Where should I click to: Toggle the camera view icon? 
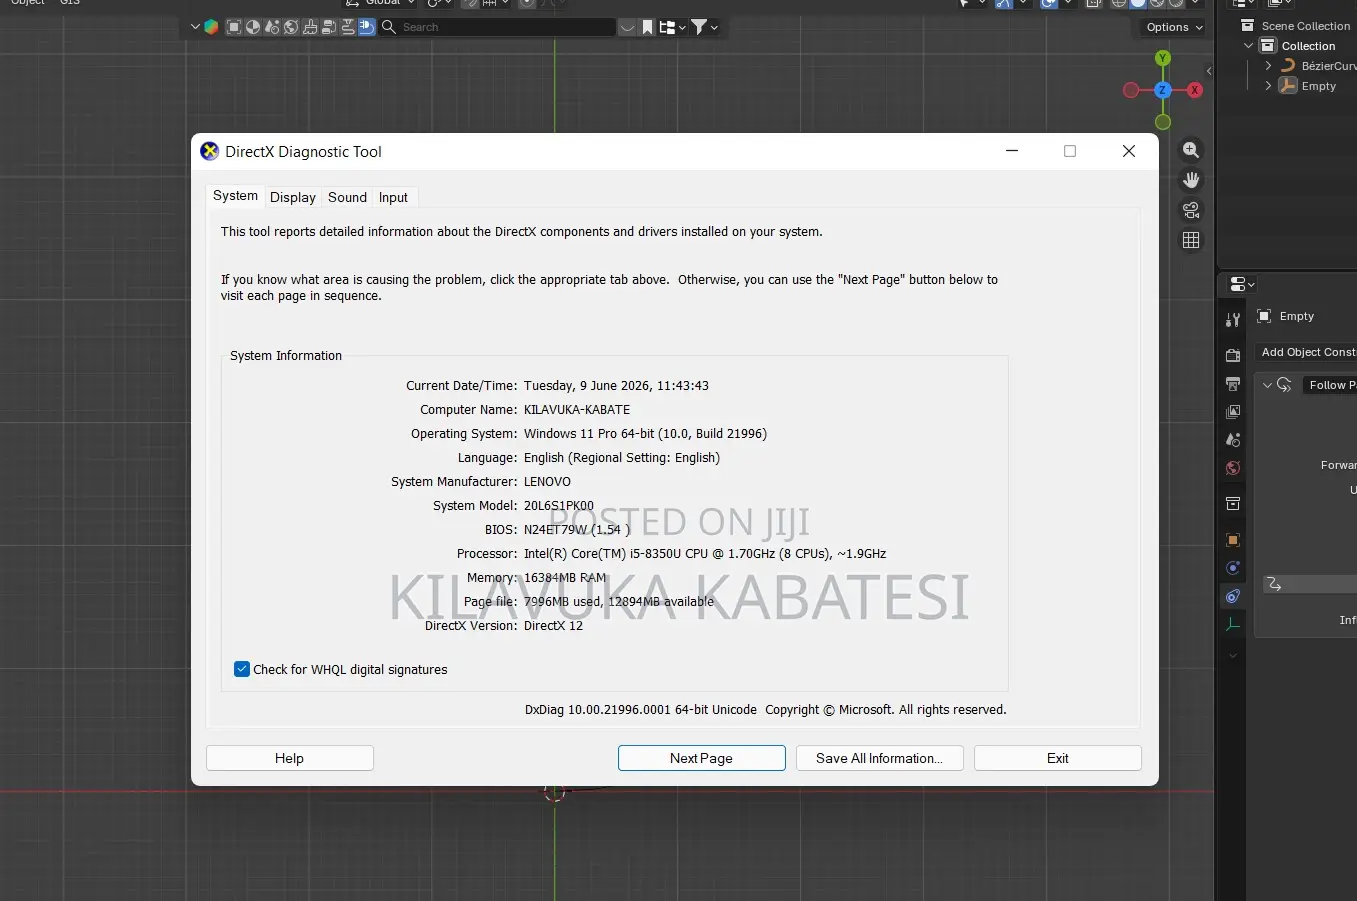[1191, 210]
